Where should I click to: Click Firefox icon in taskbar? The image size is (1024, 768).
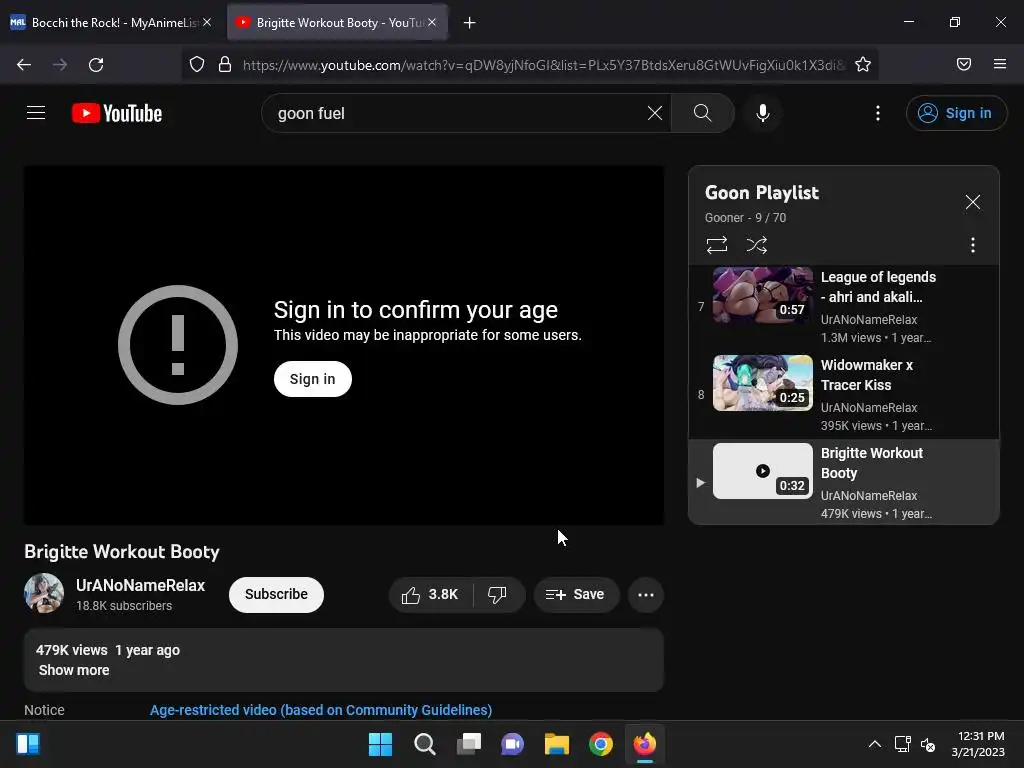pos(645,744)
